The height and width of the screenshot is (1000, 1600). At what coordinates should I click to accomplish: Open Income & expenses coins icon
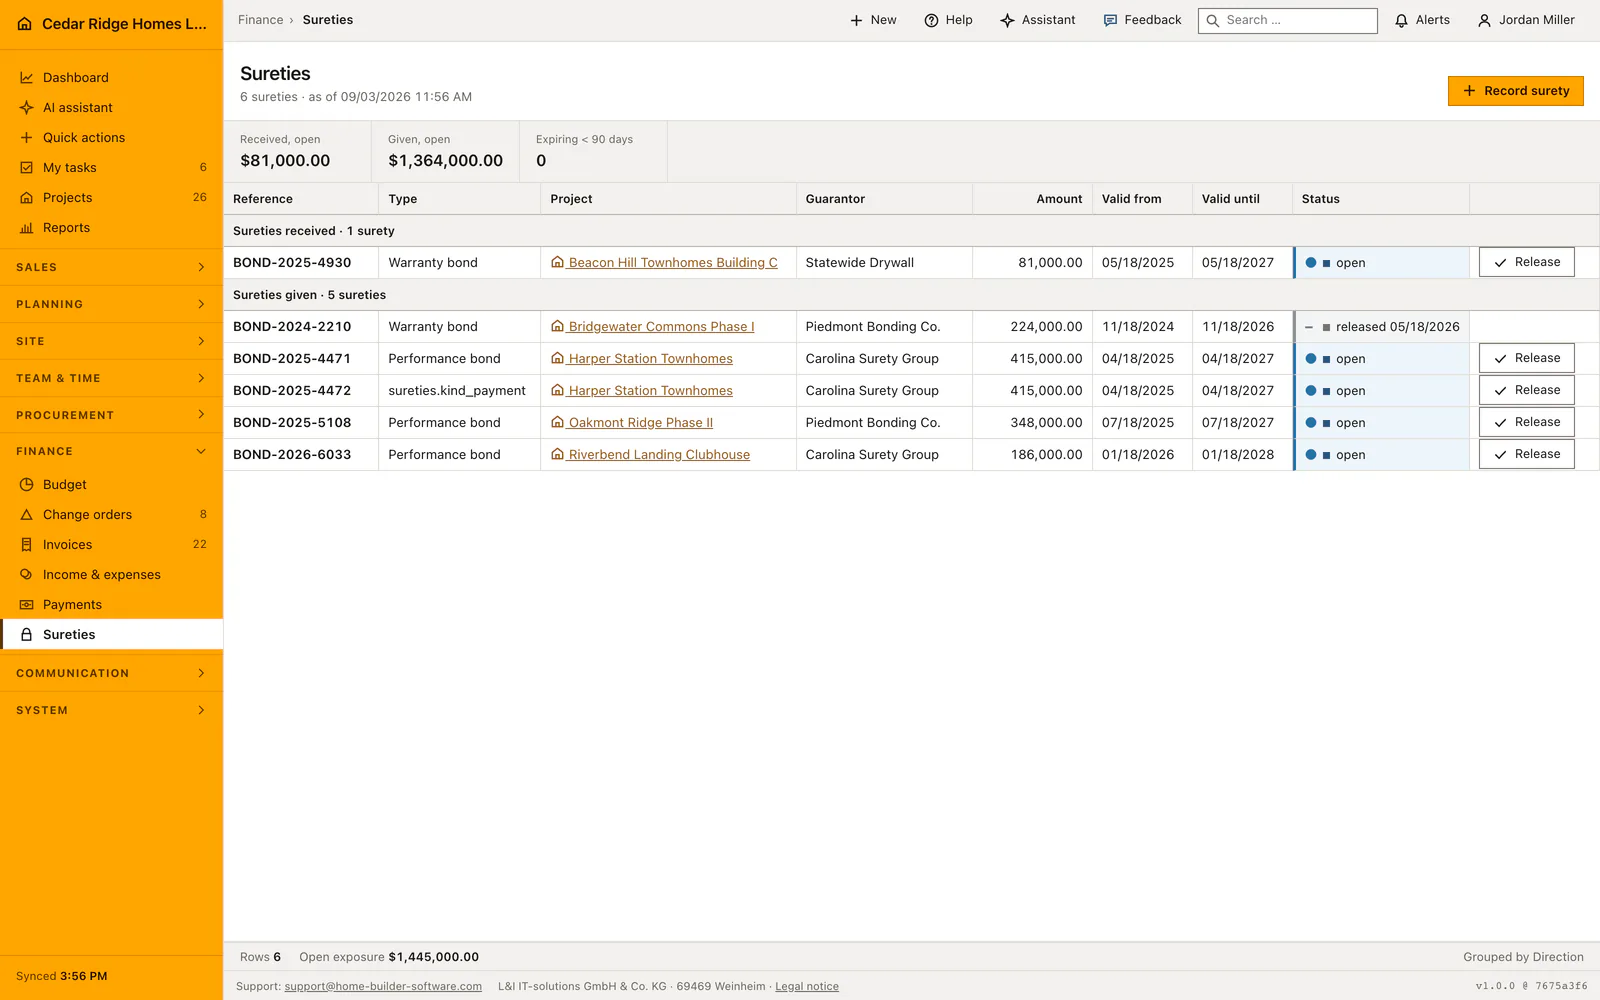point(27,575)
